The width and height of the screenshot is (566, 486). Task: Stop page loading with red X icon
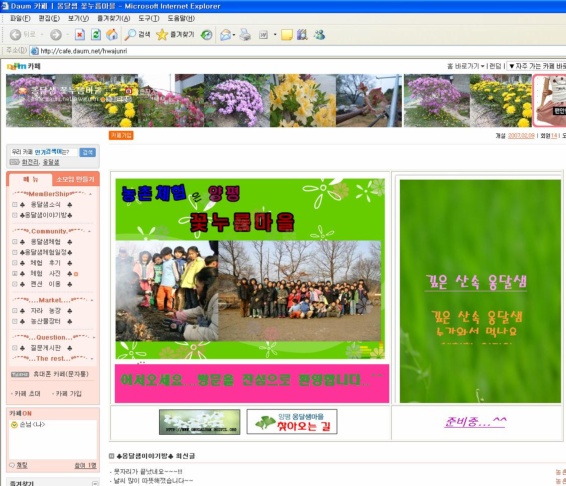(x=80, y=35)
